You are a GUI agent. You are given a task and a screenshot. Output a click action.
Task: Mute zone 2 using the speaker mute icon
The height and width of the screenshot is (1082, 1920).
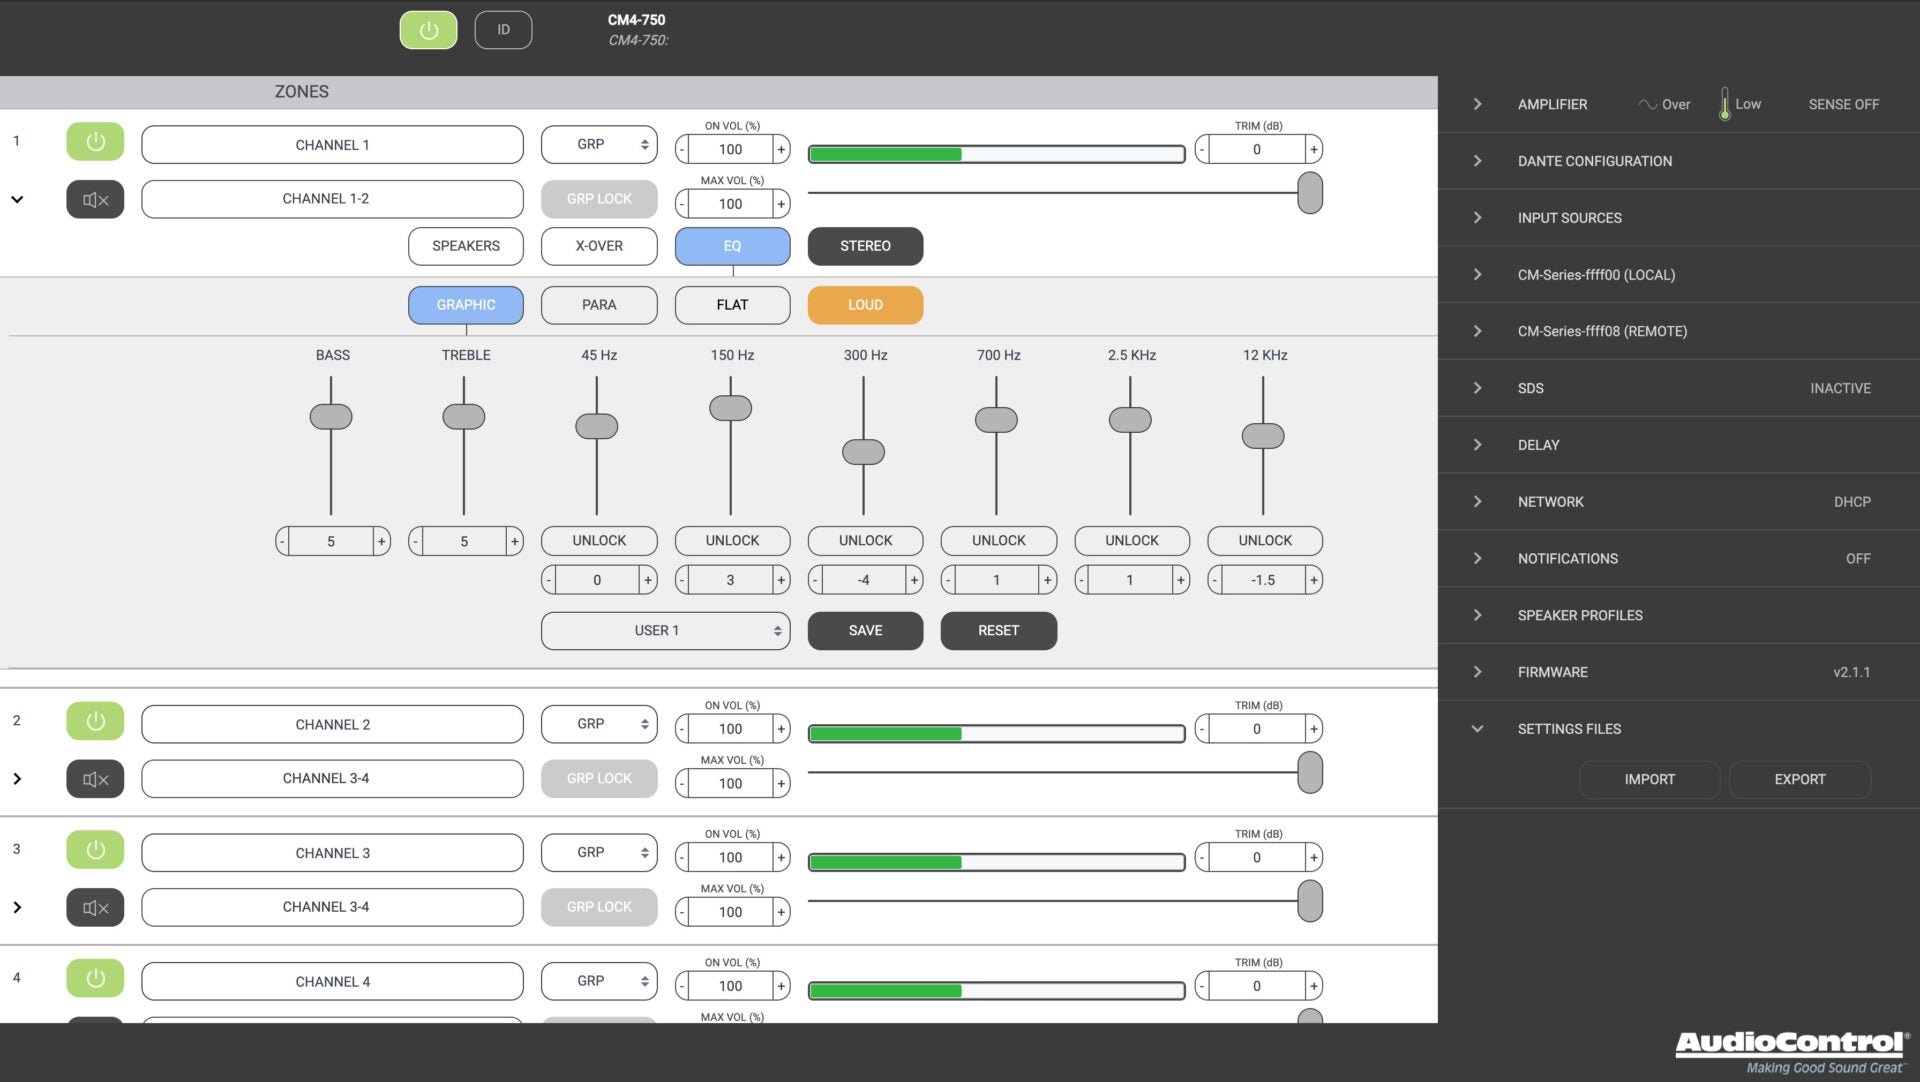[x=95, y=779]
